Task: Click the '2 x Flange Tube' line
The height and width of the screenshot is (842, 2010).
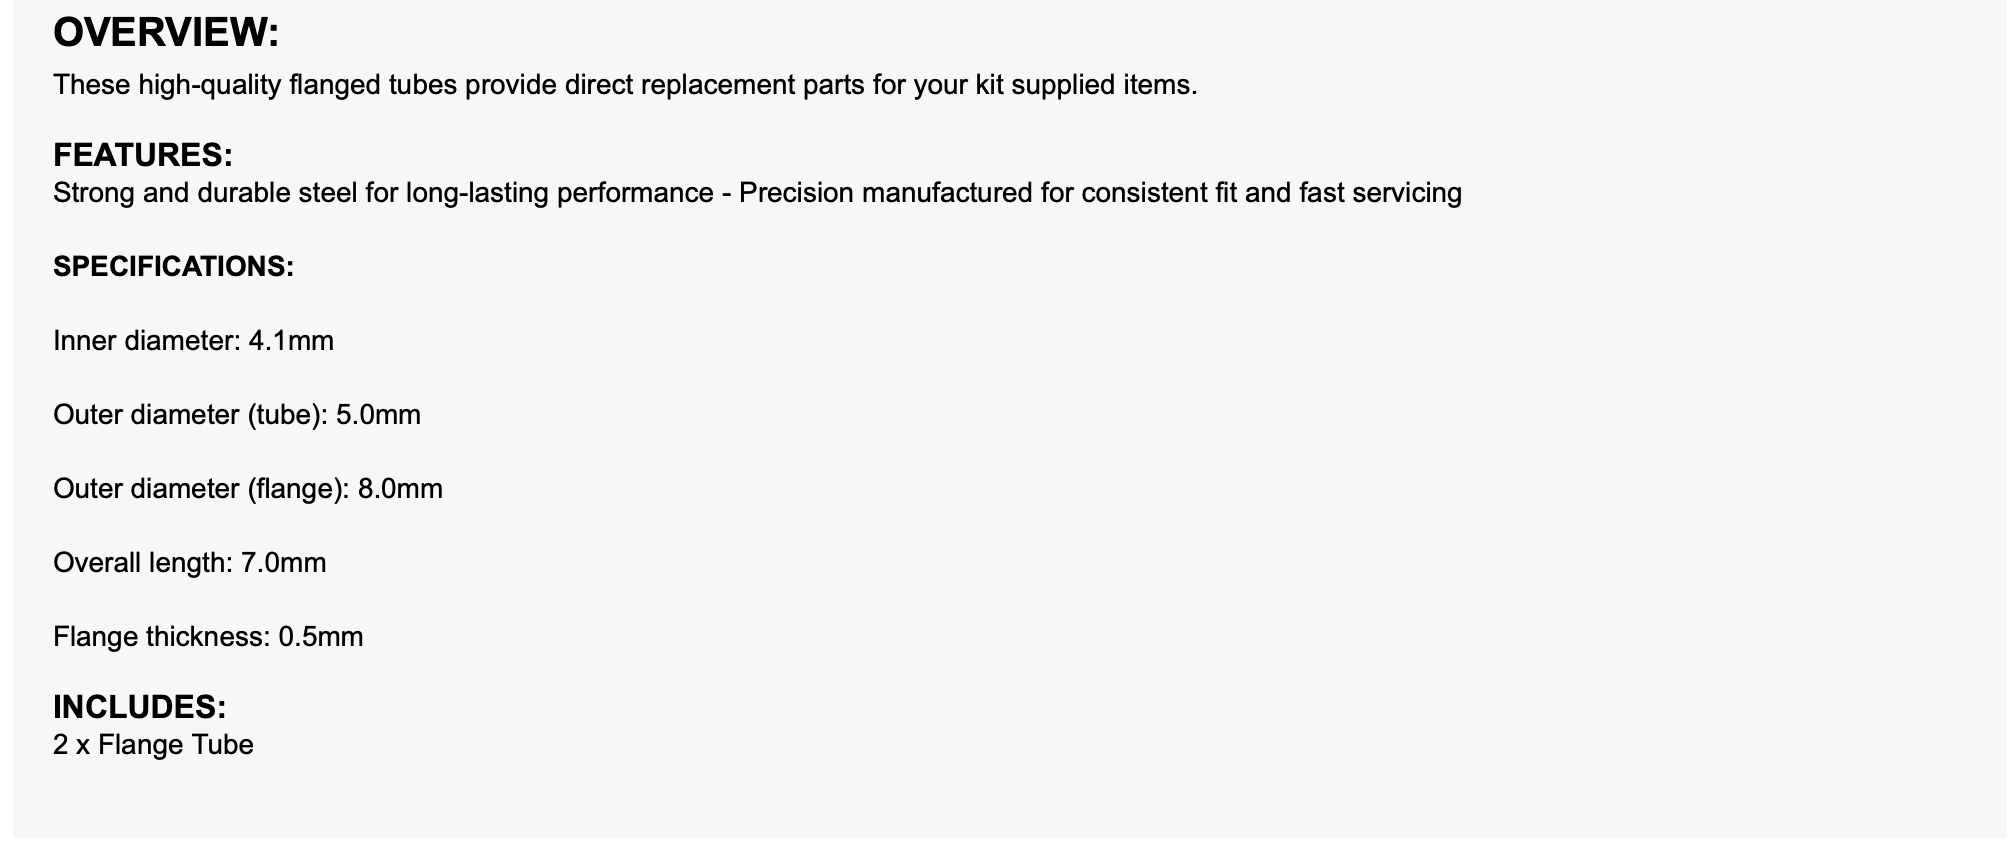Action: tap(153, 745)
